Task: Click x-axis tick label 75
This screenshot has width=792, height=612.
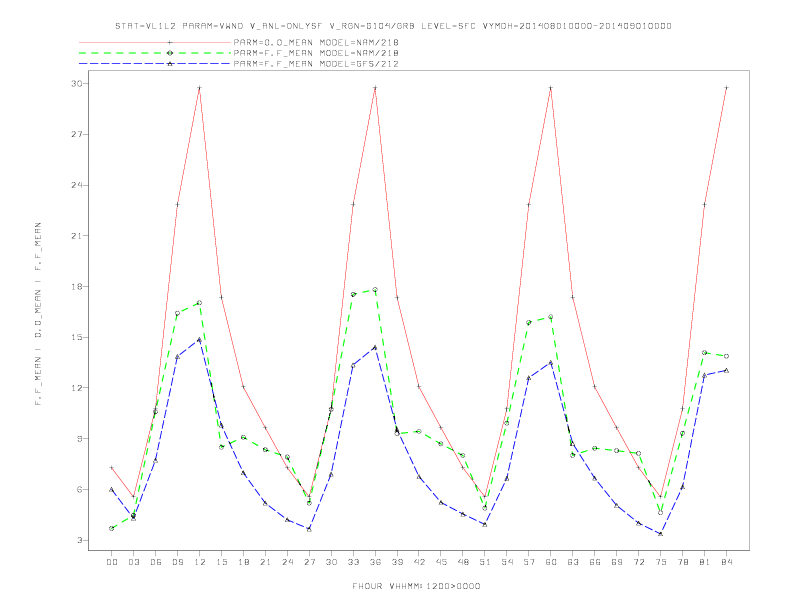Action: (x=661, y=562)
